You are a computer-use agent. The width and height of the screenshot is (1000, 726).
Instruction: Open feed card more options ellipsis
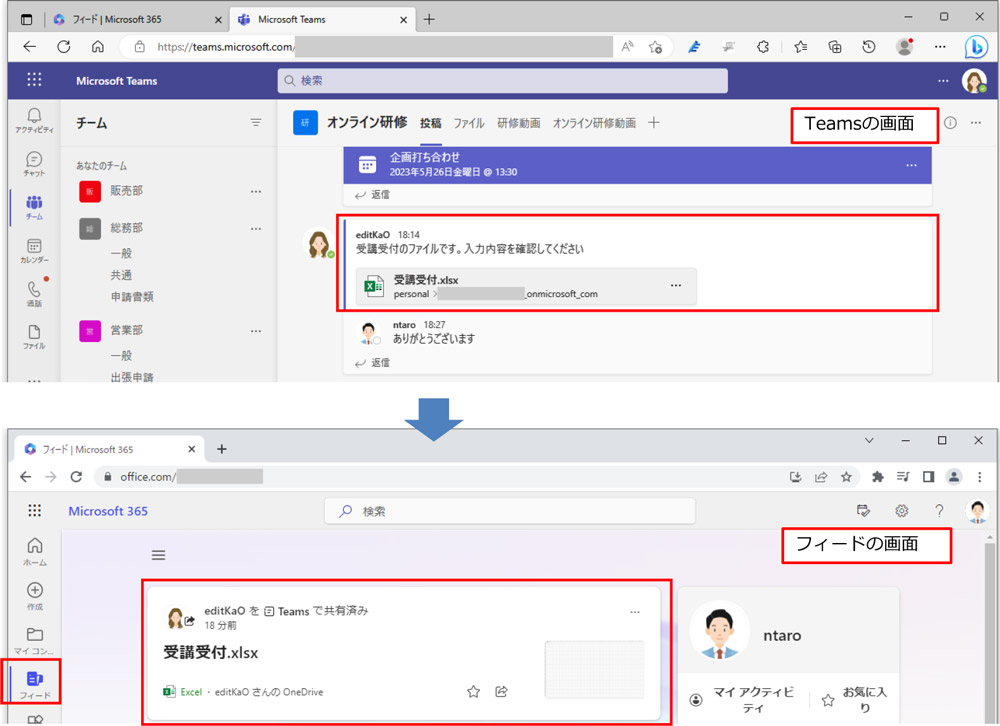(635, 612)
